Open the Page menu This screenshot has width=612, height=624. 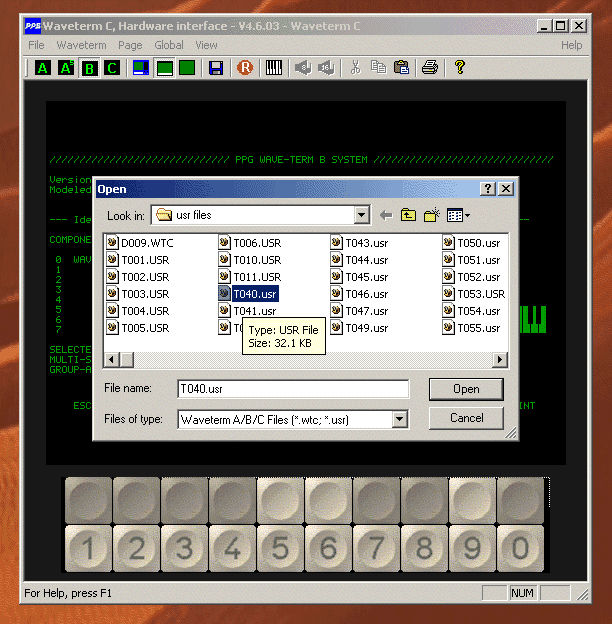pyautogui.click(x=130, y=45)
